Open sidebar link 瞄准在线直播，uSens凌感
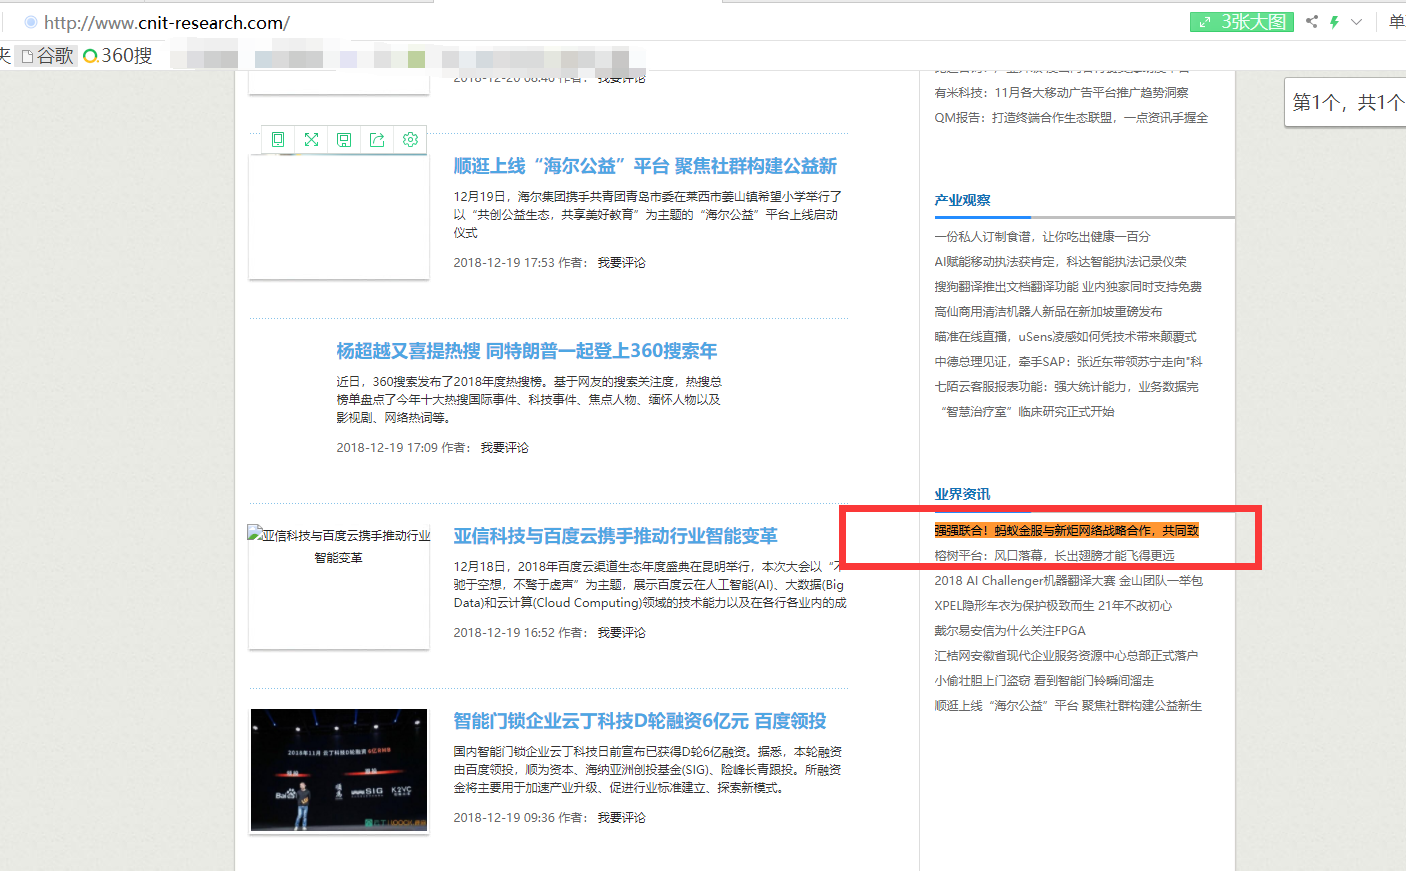 tap(1066, 337)
